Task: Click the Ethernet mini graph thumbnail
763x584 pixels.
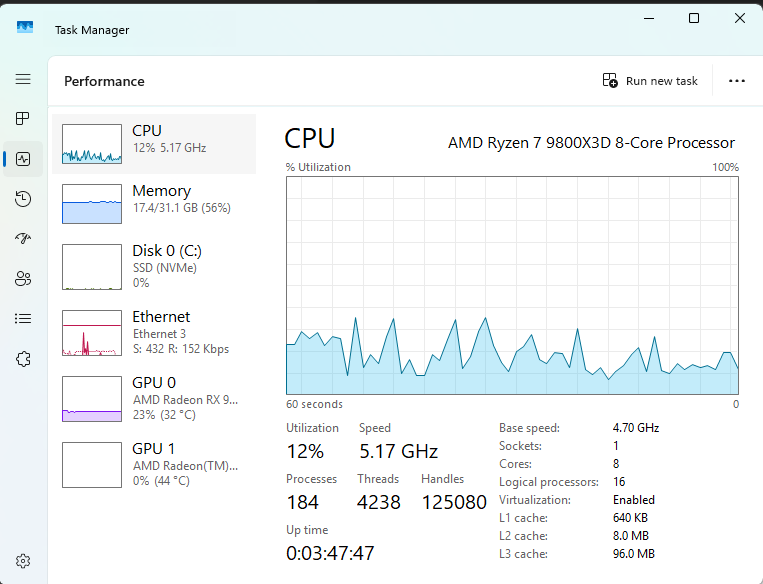Action: tap(92, 333)
